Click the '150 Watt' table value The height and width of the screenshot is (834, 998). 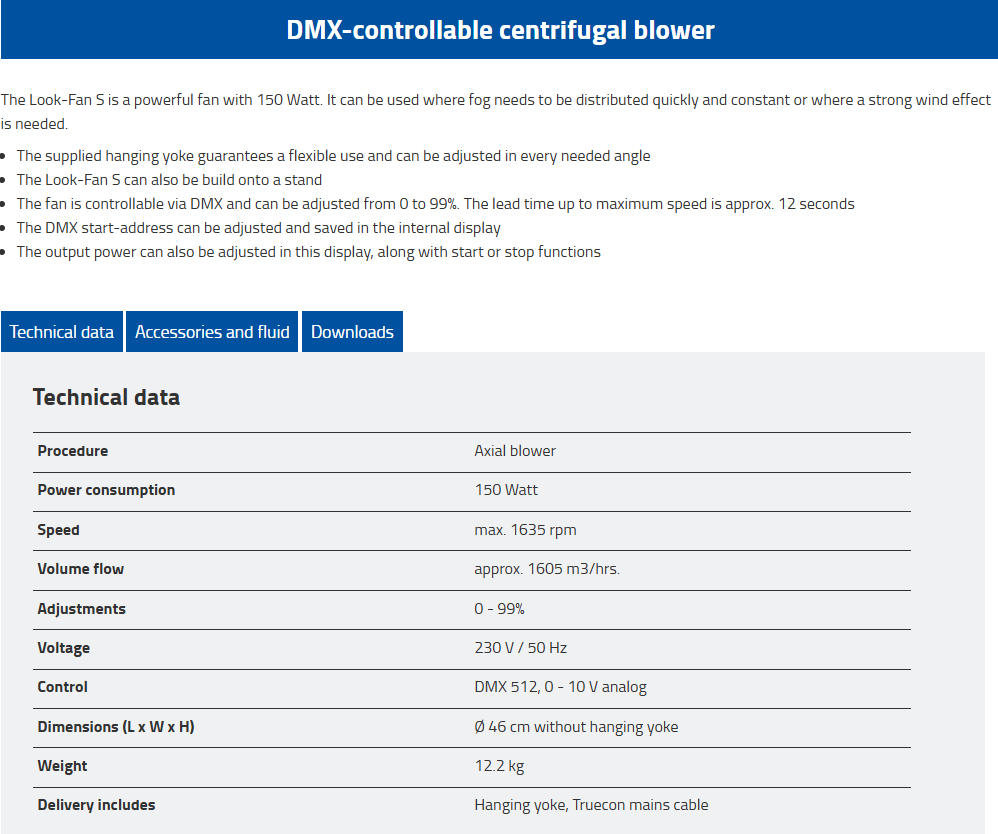pos(506,490)
